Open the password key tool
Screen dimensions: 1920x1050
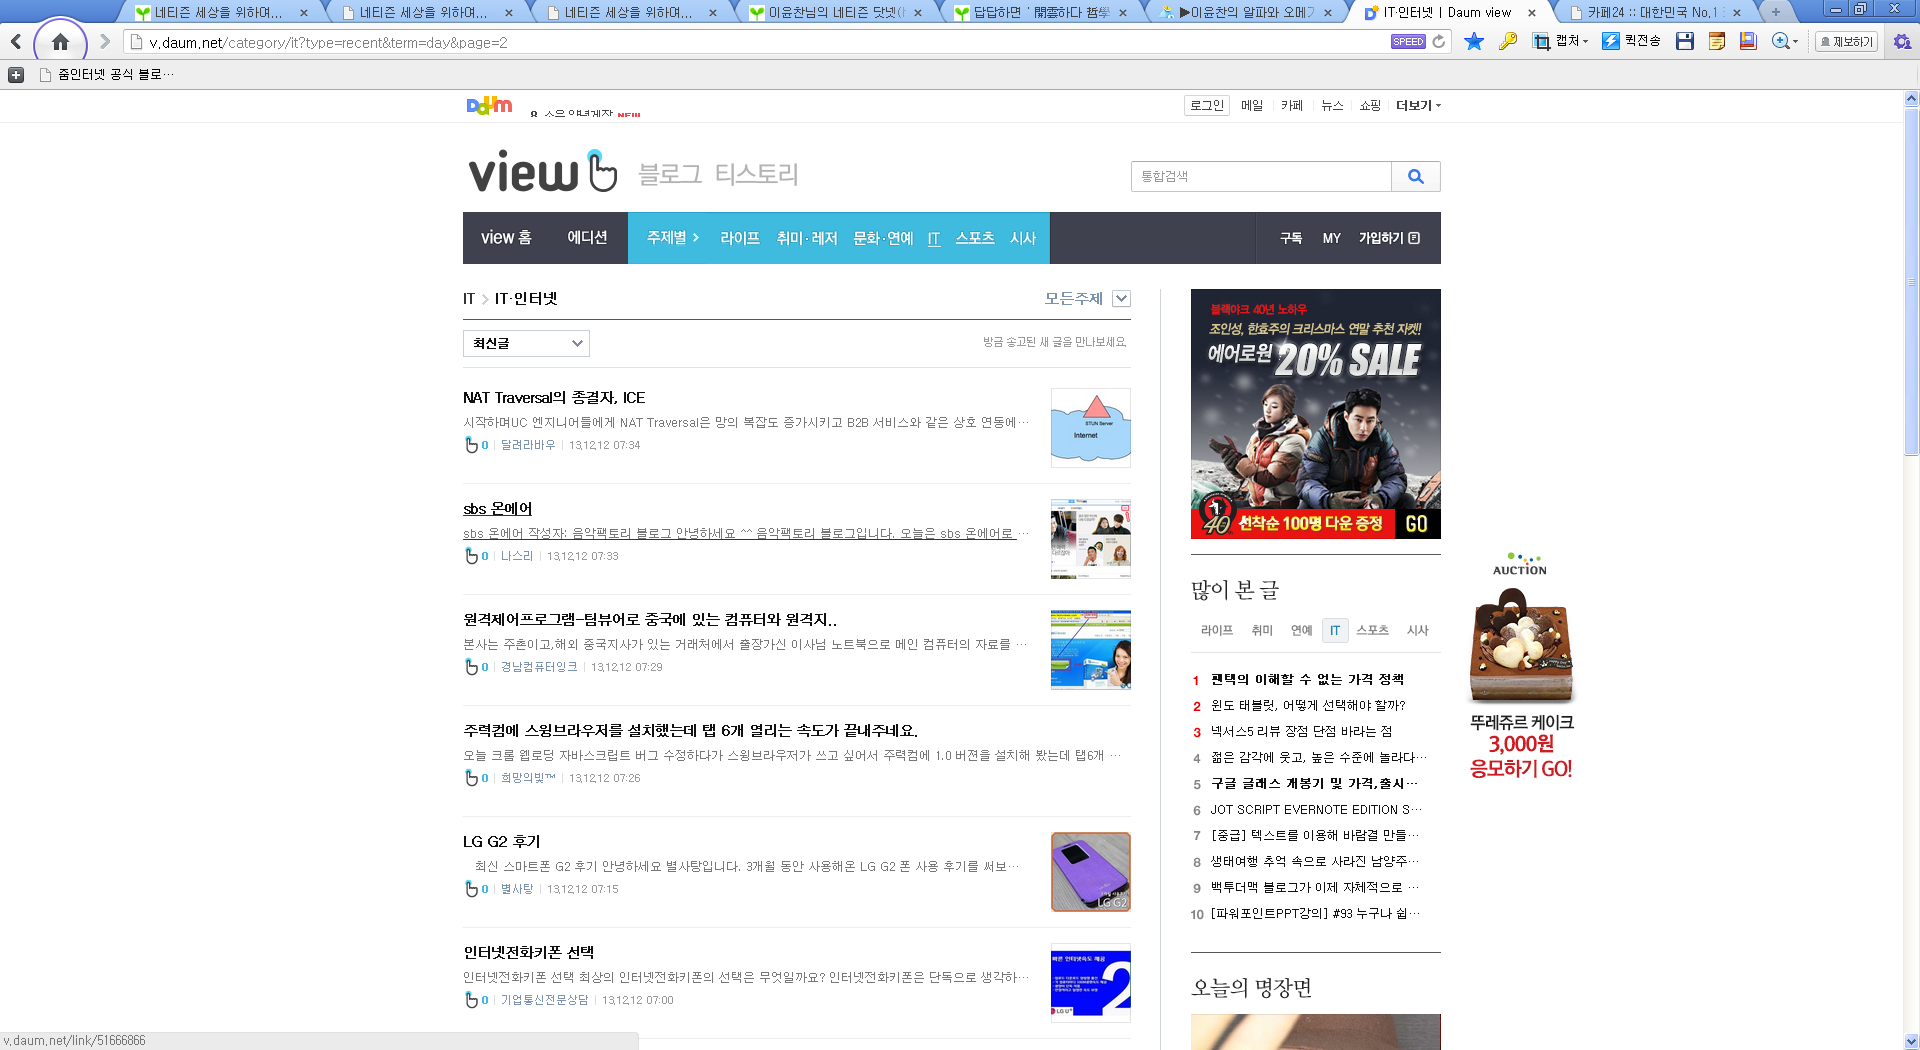[1508, 41]
